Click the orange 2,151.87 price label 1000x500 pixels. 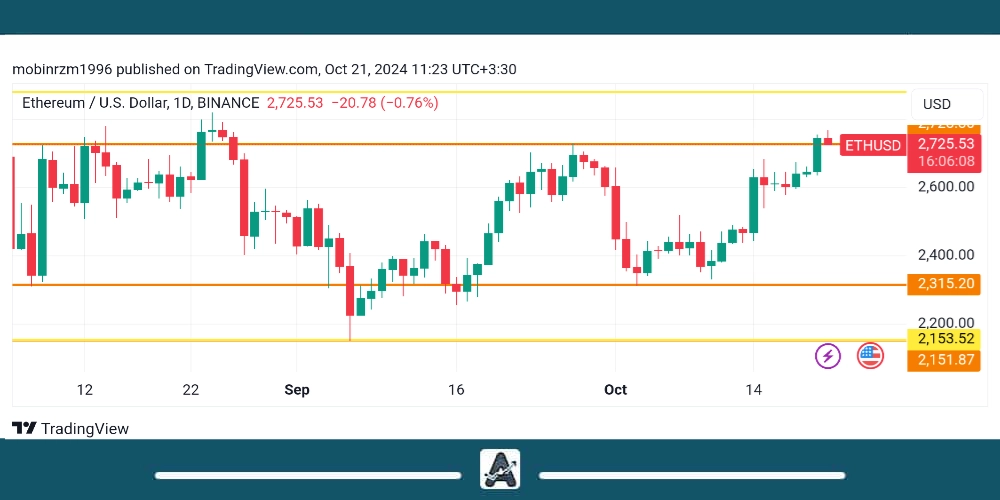click(x=945, y=360)
